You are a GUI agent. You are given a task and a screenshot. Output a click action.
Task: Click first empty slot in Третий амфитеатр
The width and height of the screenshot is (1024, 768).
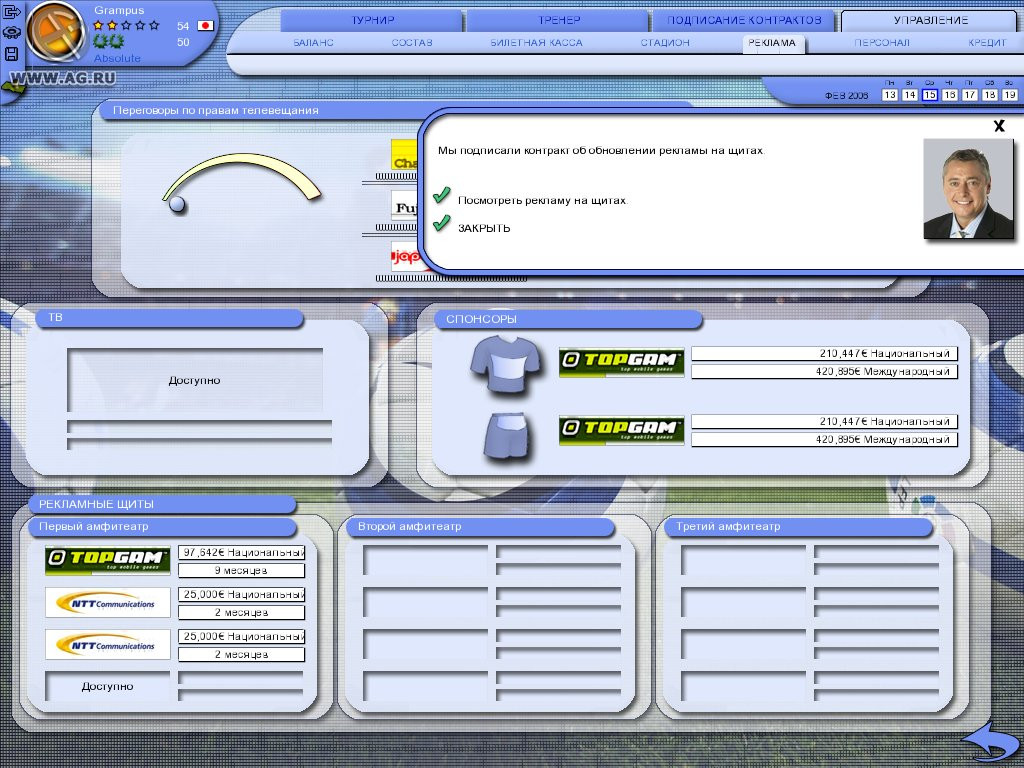pos(744,560)
